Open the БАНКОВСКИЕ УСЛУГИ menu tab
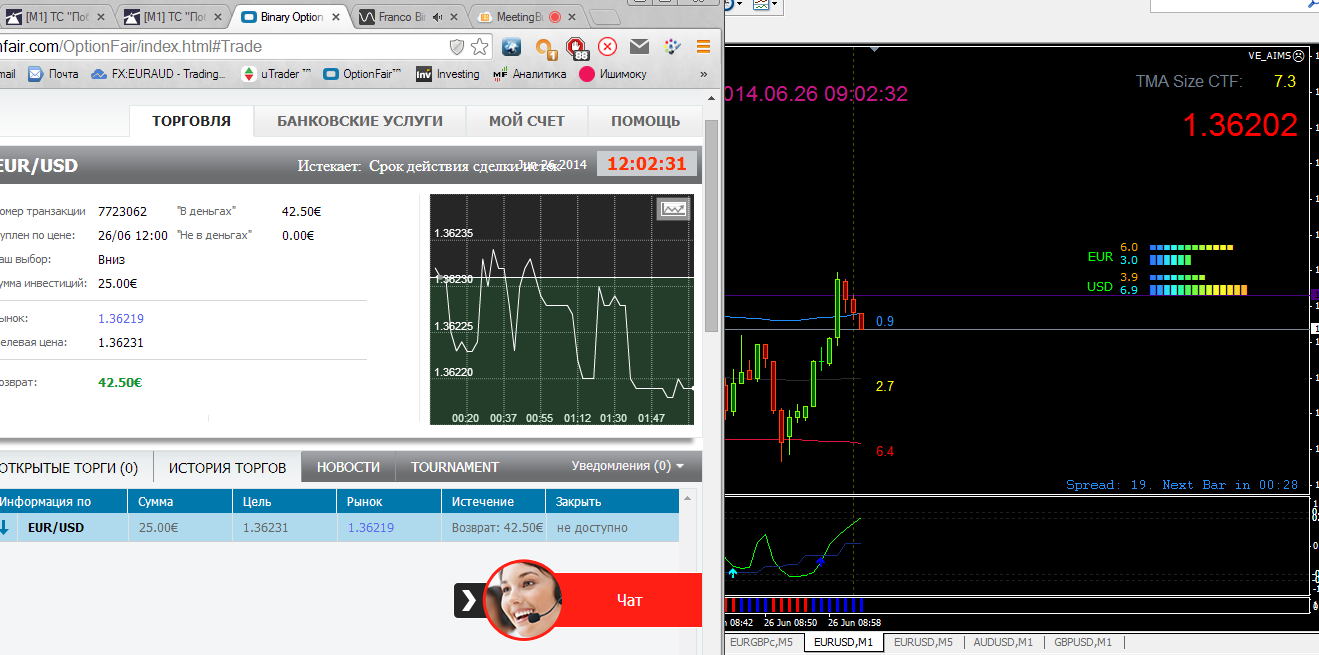Screen dimensions: 1319x655 coord(360,121)
